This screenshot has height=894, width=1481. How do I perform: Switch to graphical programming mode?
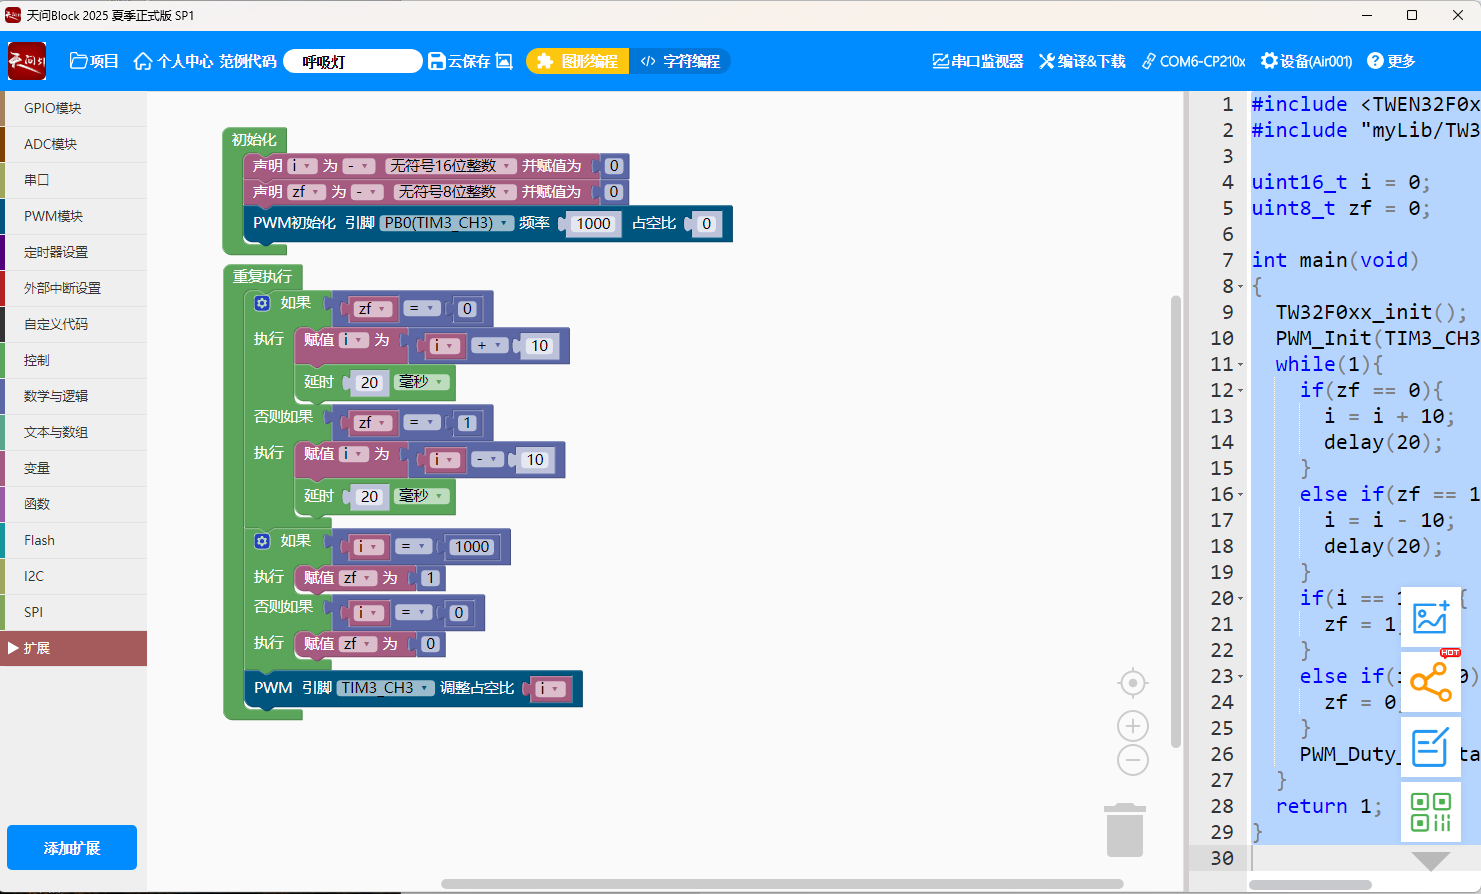tap(578, 61)
